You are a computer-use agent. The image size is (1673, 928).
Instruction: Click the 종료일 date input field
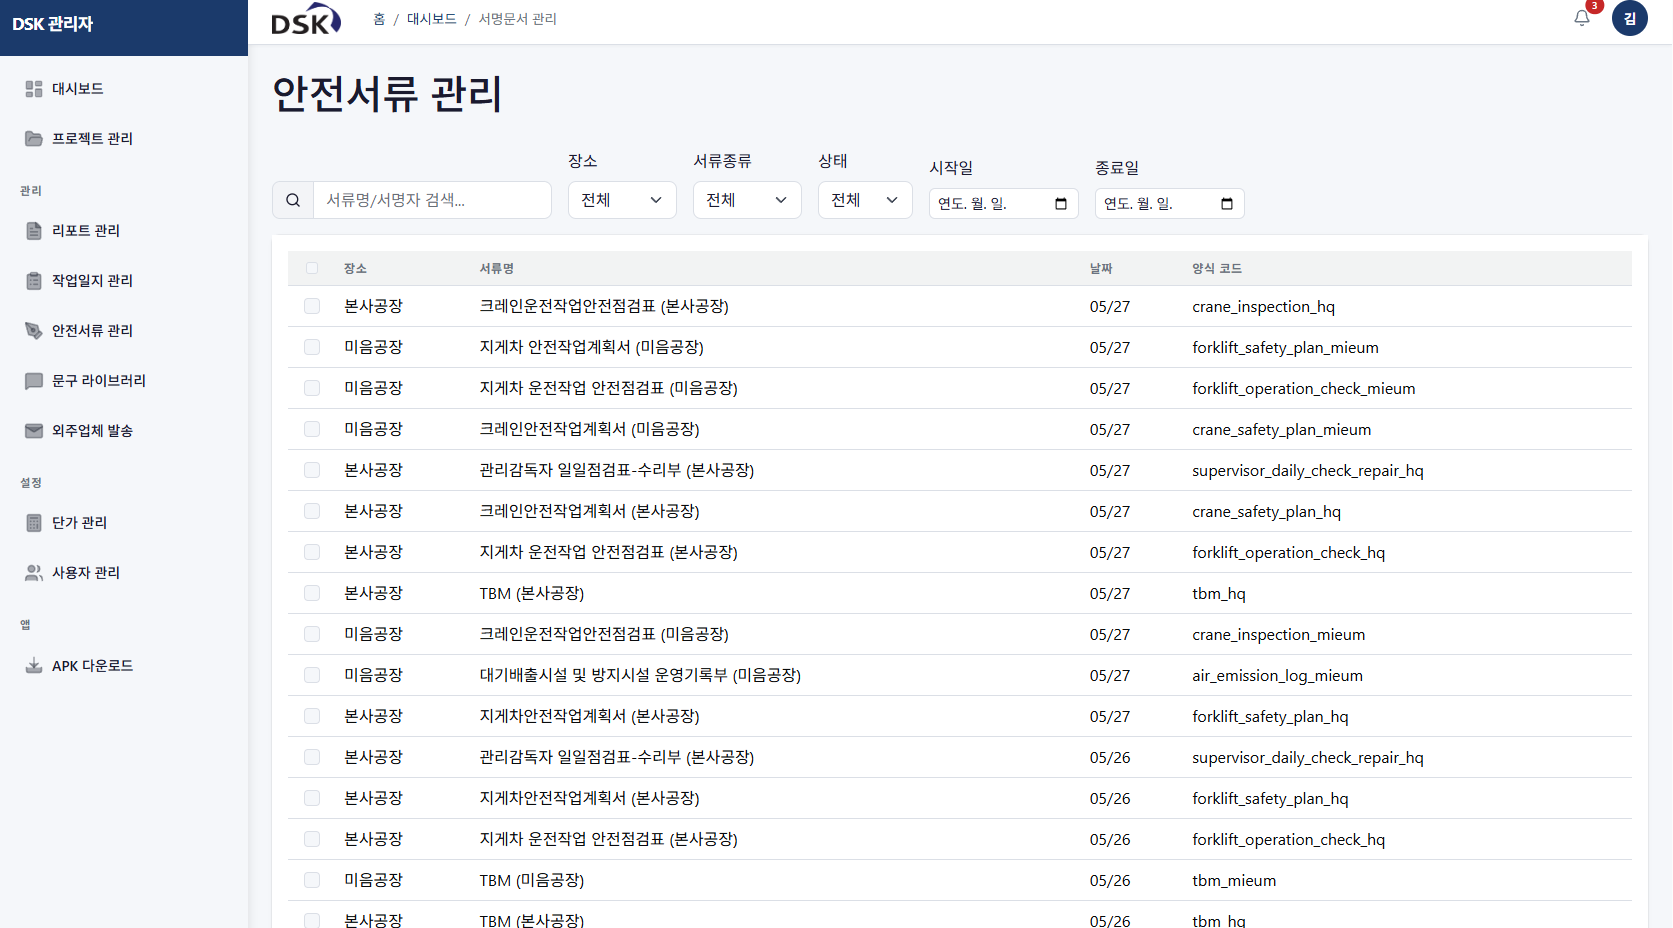pyautogui.click(x=1169, y=204)
